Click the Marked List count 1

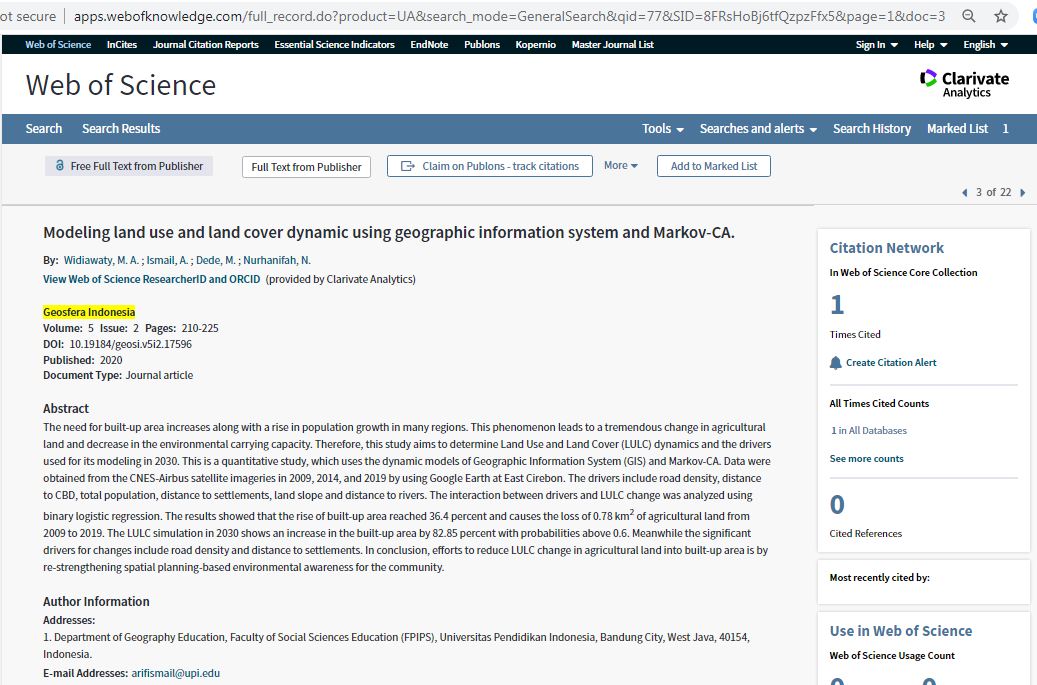click(1005, 129)
